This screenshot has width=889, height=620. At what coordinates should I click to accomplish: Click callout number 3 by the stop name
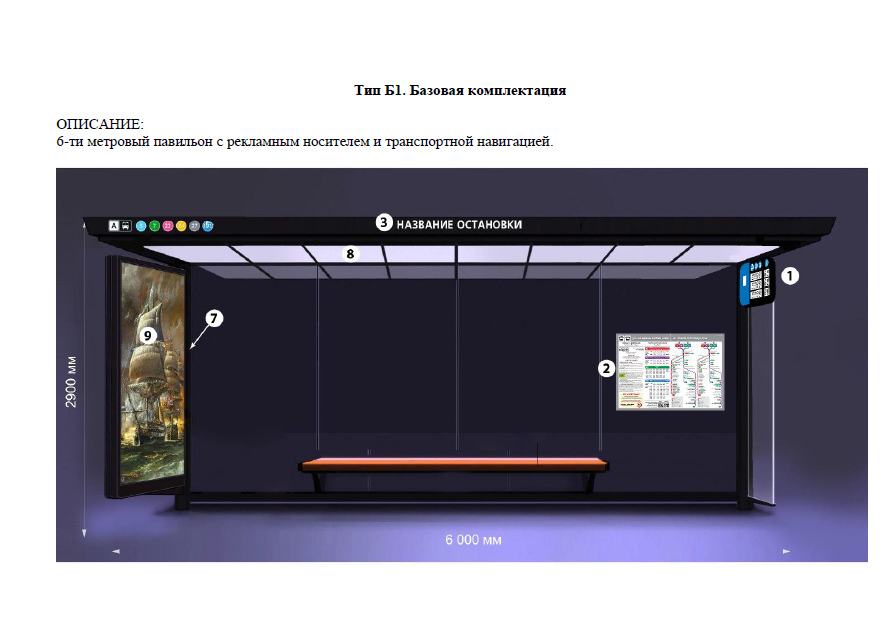click(384, 222)
